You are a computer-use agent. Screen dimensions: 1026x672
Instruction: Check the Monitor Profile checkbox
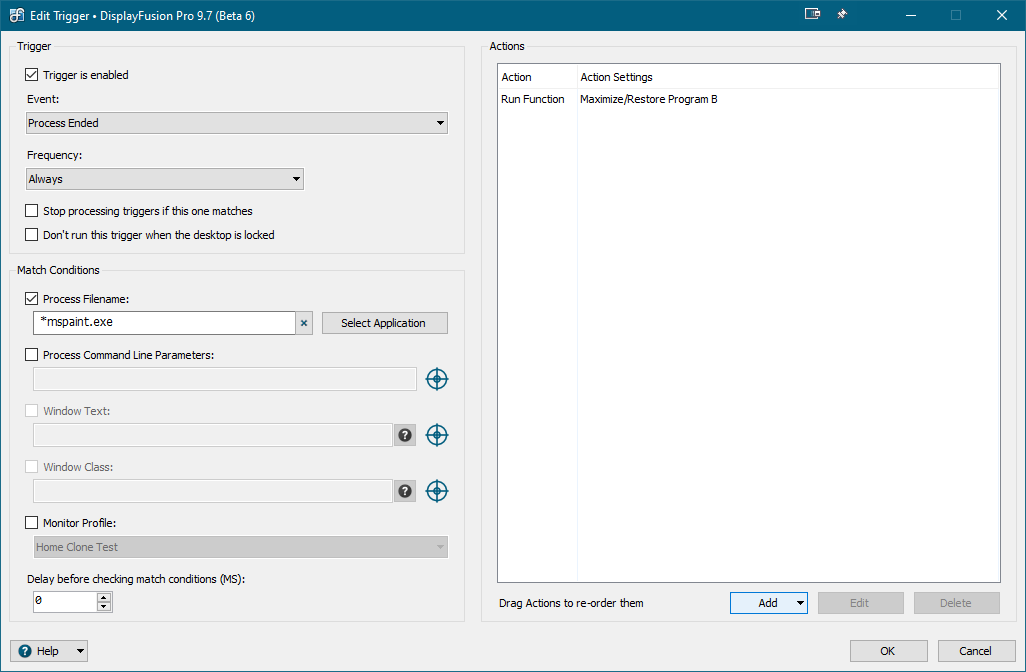point(32,523)
